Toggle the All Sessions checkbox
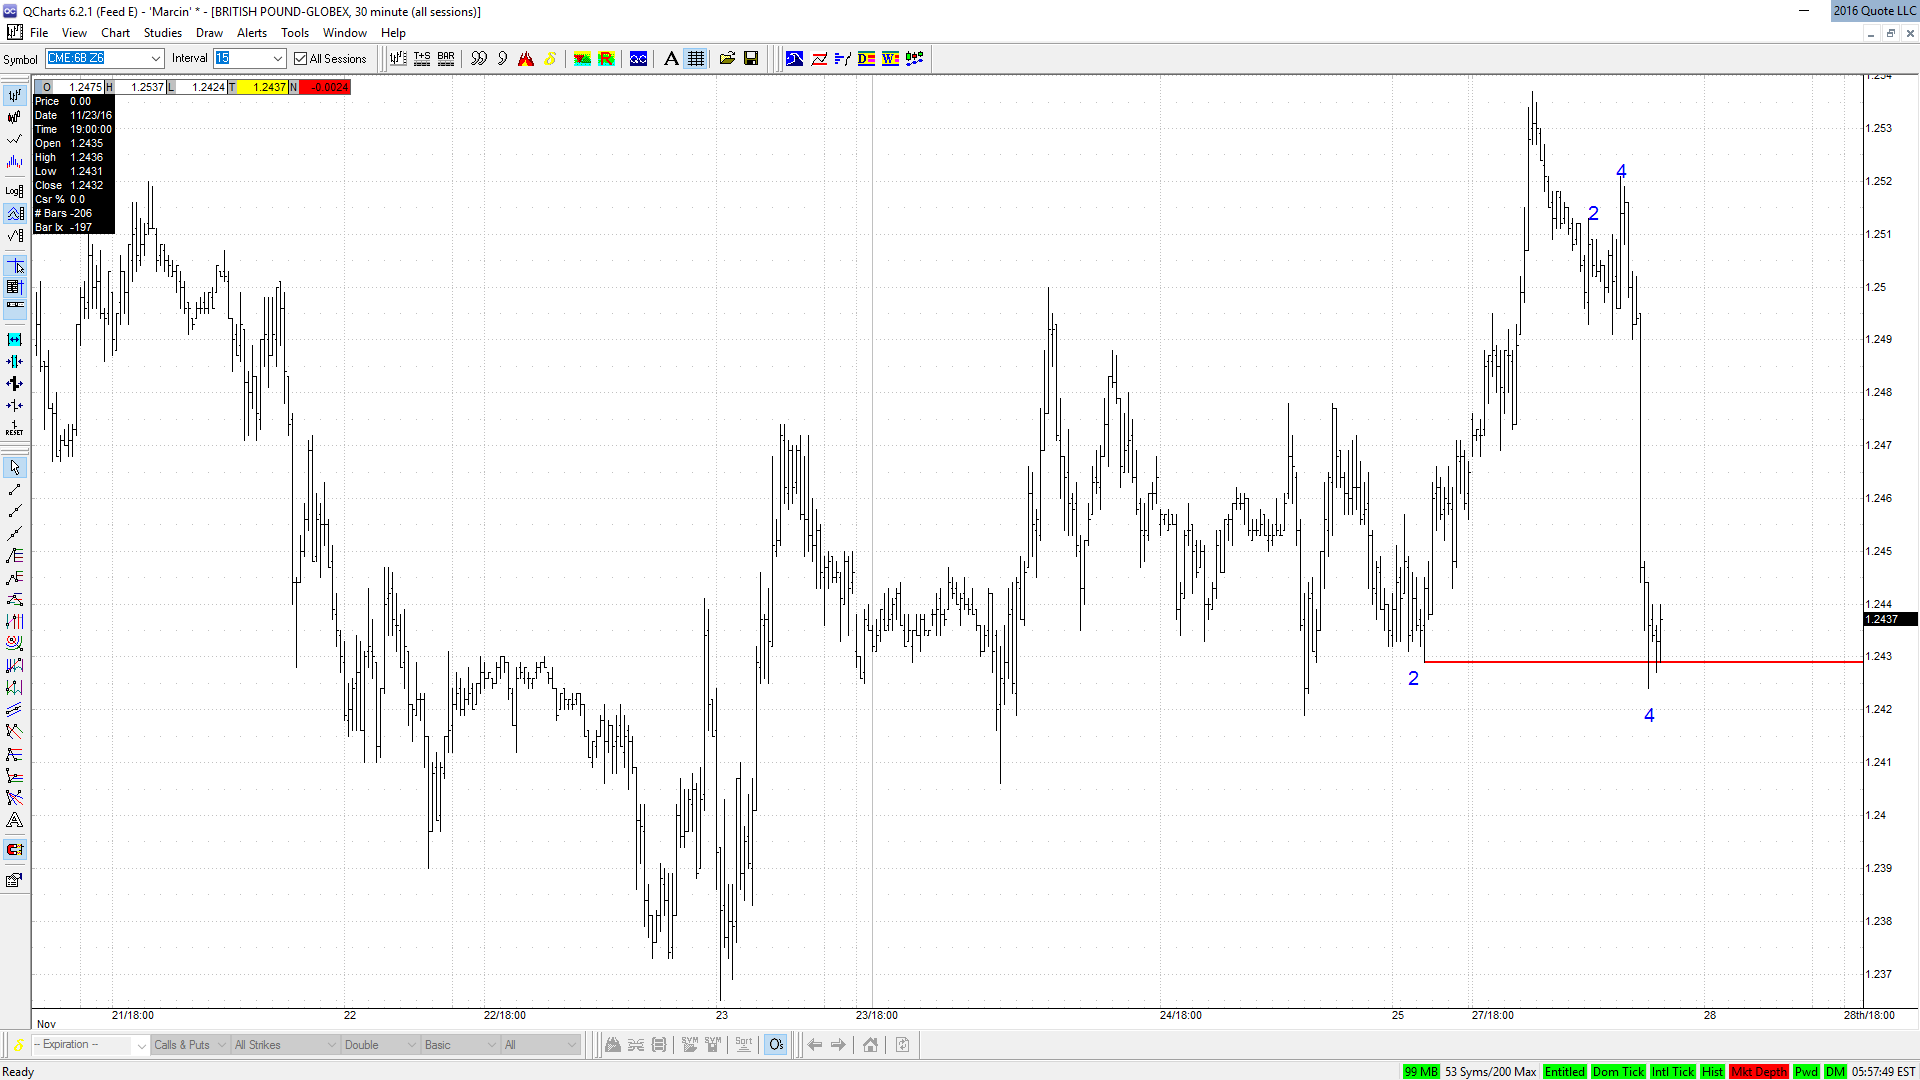The width and height of the screenshot is (1920, 1080). pos(300,59)
